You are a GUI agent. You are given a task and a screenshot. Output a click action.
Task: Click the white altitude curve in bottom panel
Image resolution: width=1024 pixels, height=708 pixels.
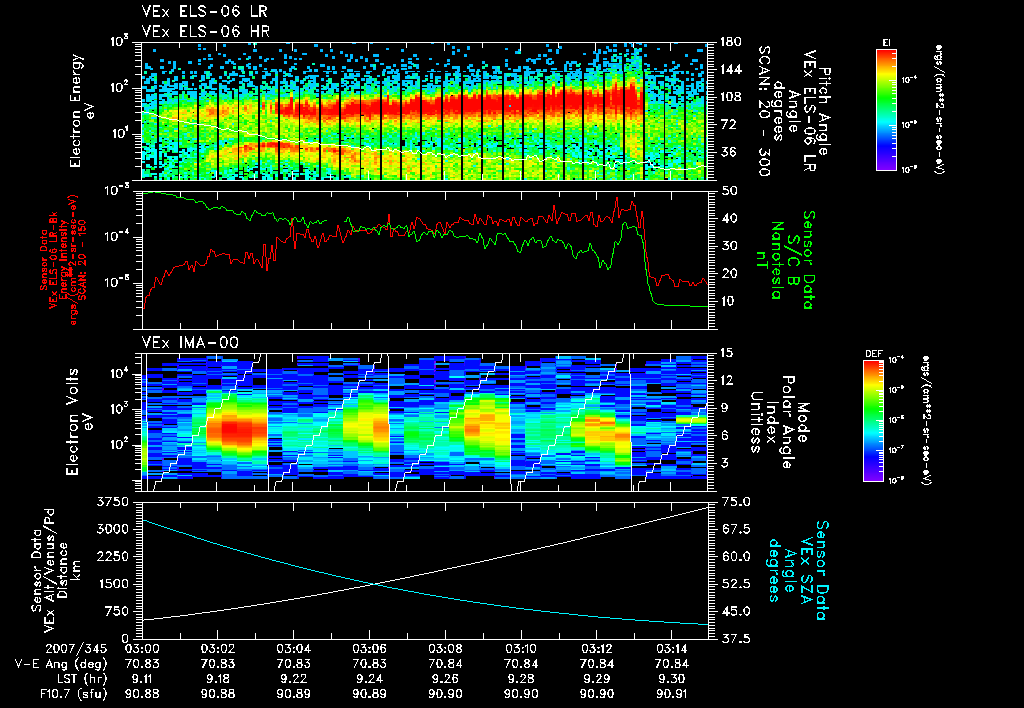pyautogui.click(x=522, y=555)
